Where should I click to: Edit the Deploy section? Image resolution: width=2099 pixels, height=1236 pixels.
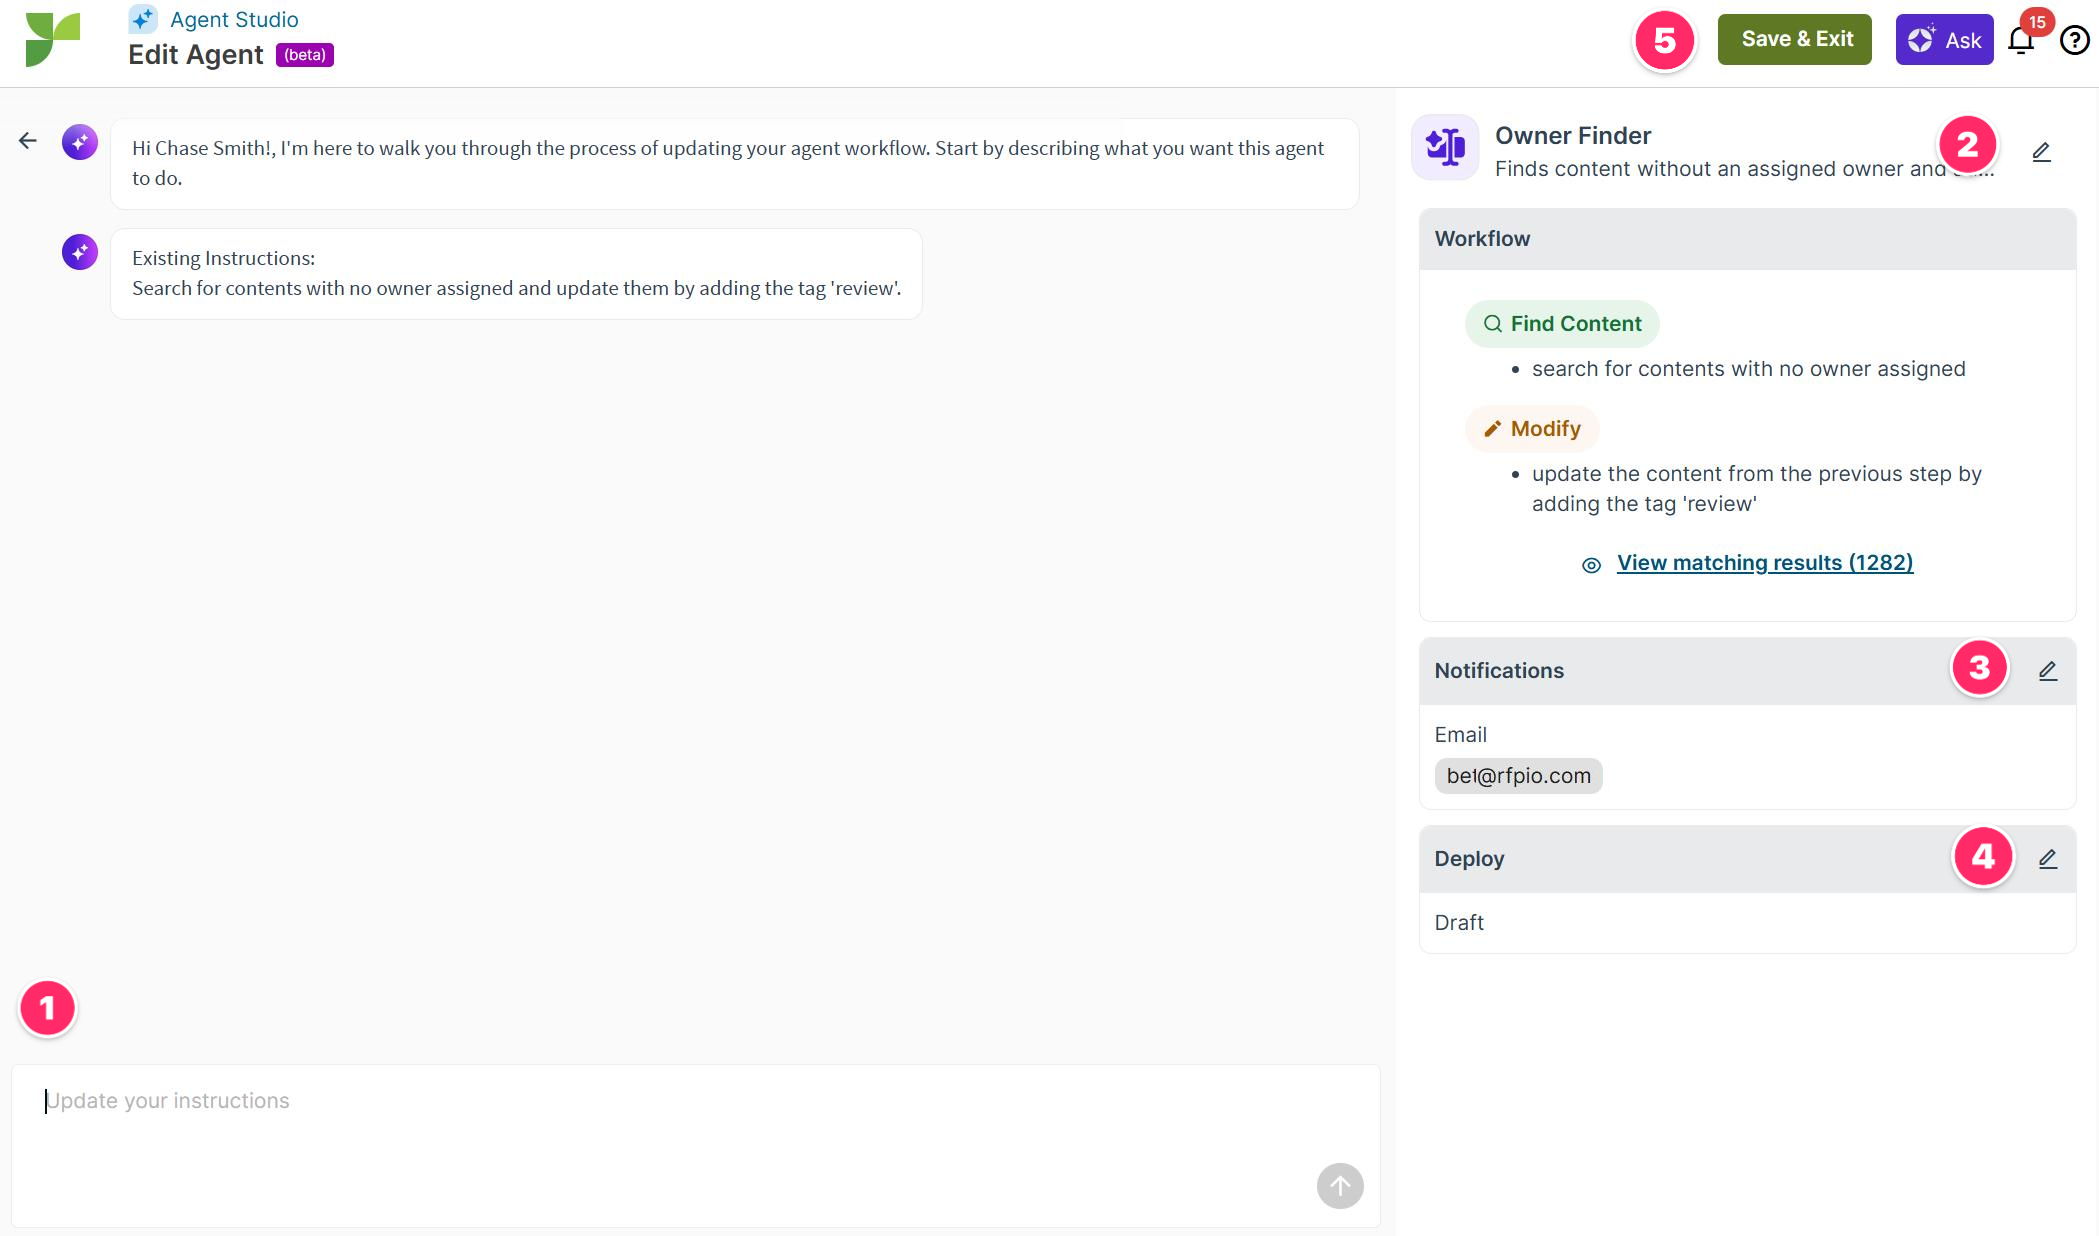tap(2047, 859)
